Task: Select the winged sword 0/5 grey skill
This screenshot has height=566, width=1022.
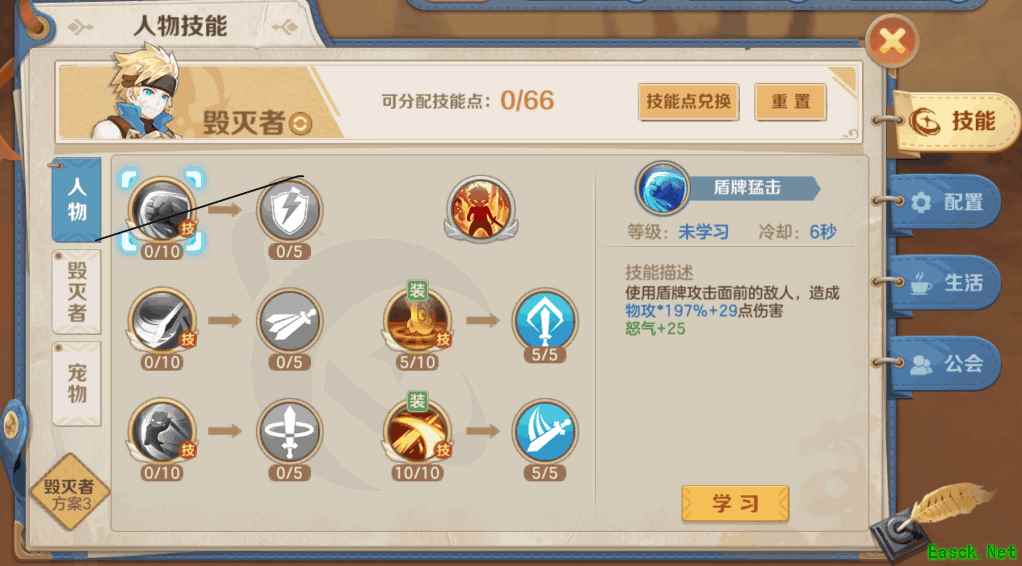Action: (289, 320)
